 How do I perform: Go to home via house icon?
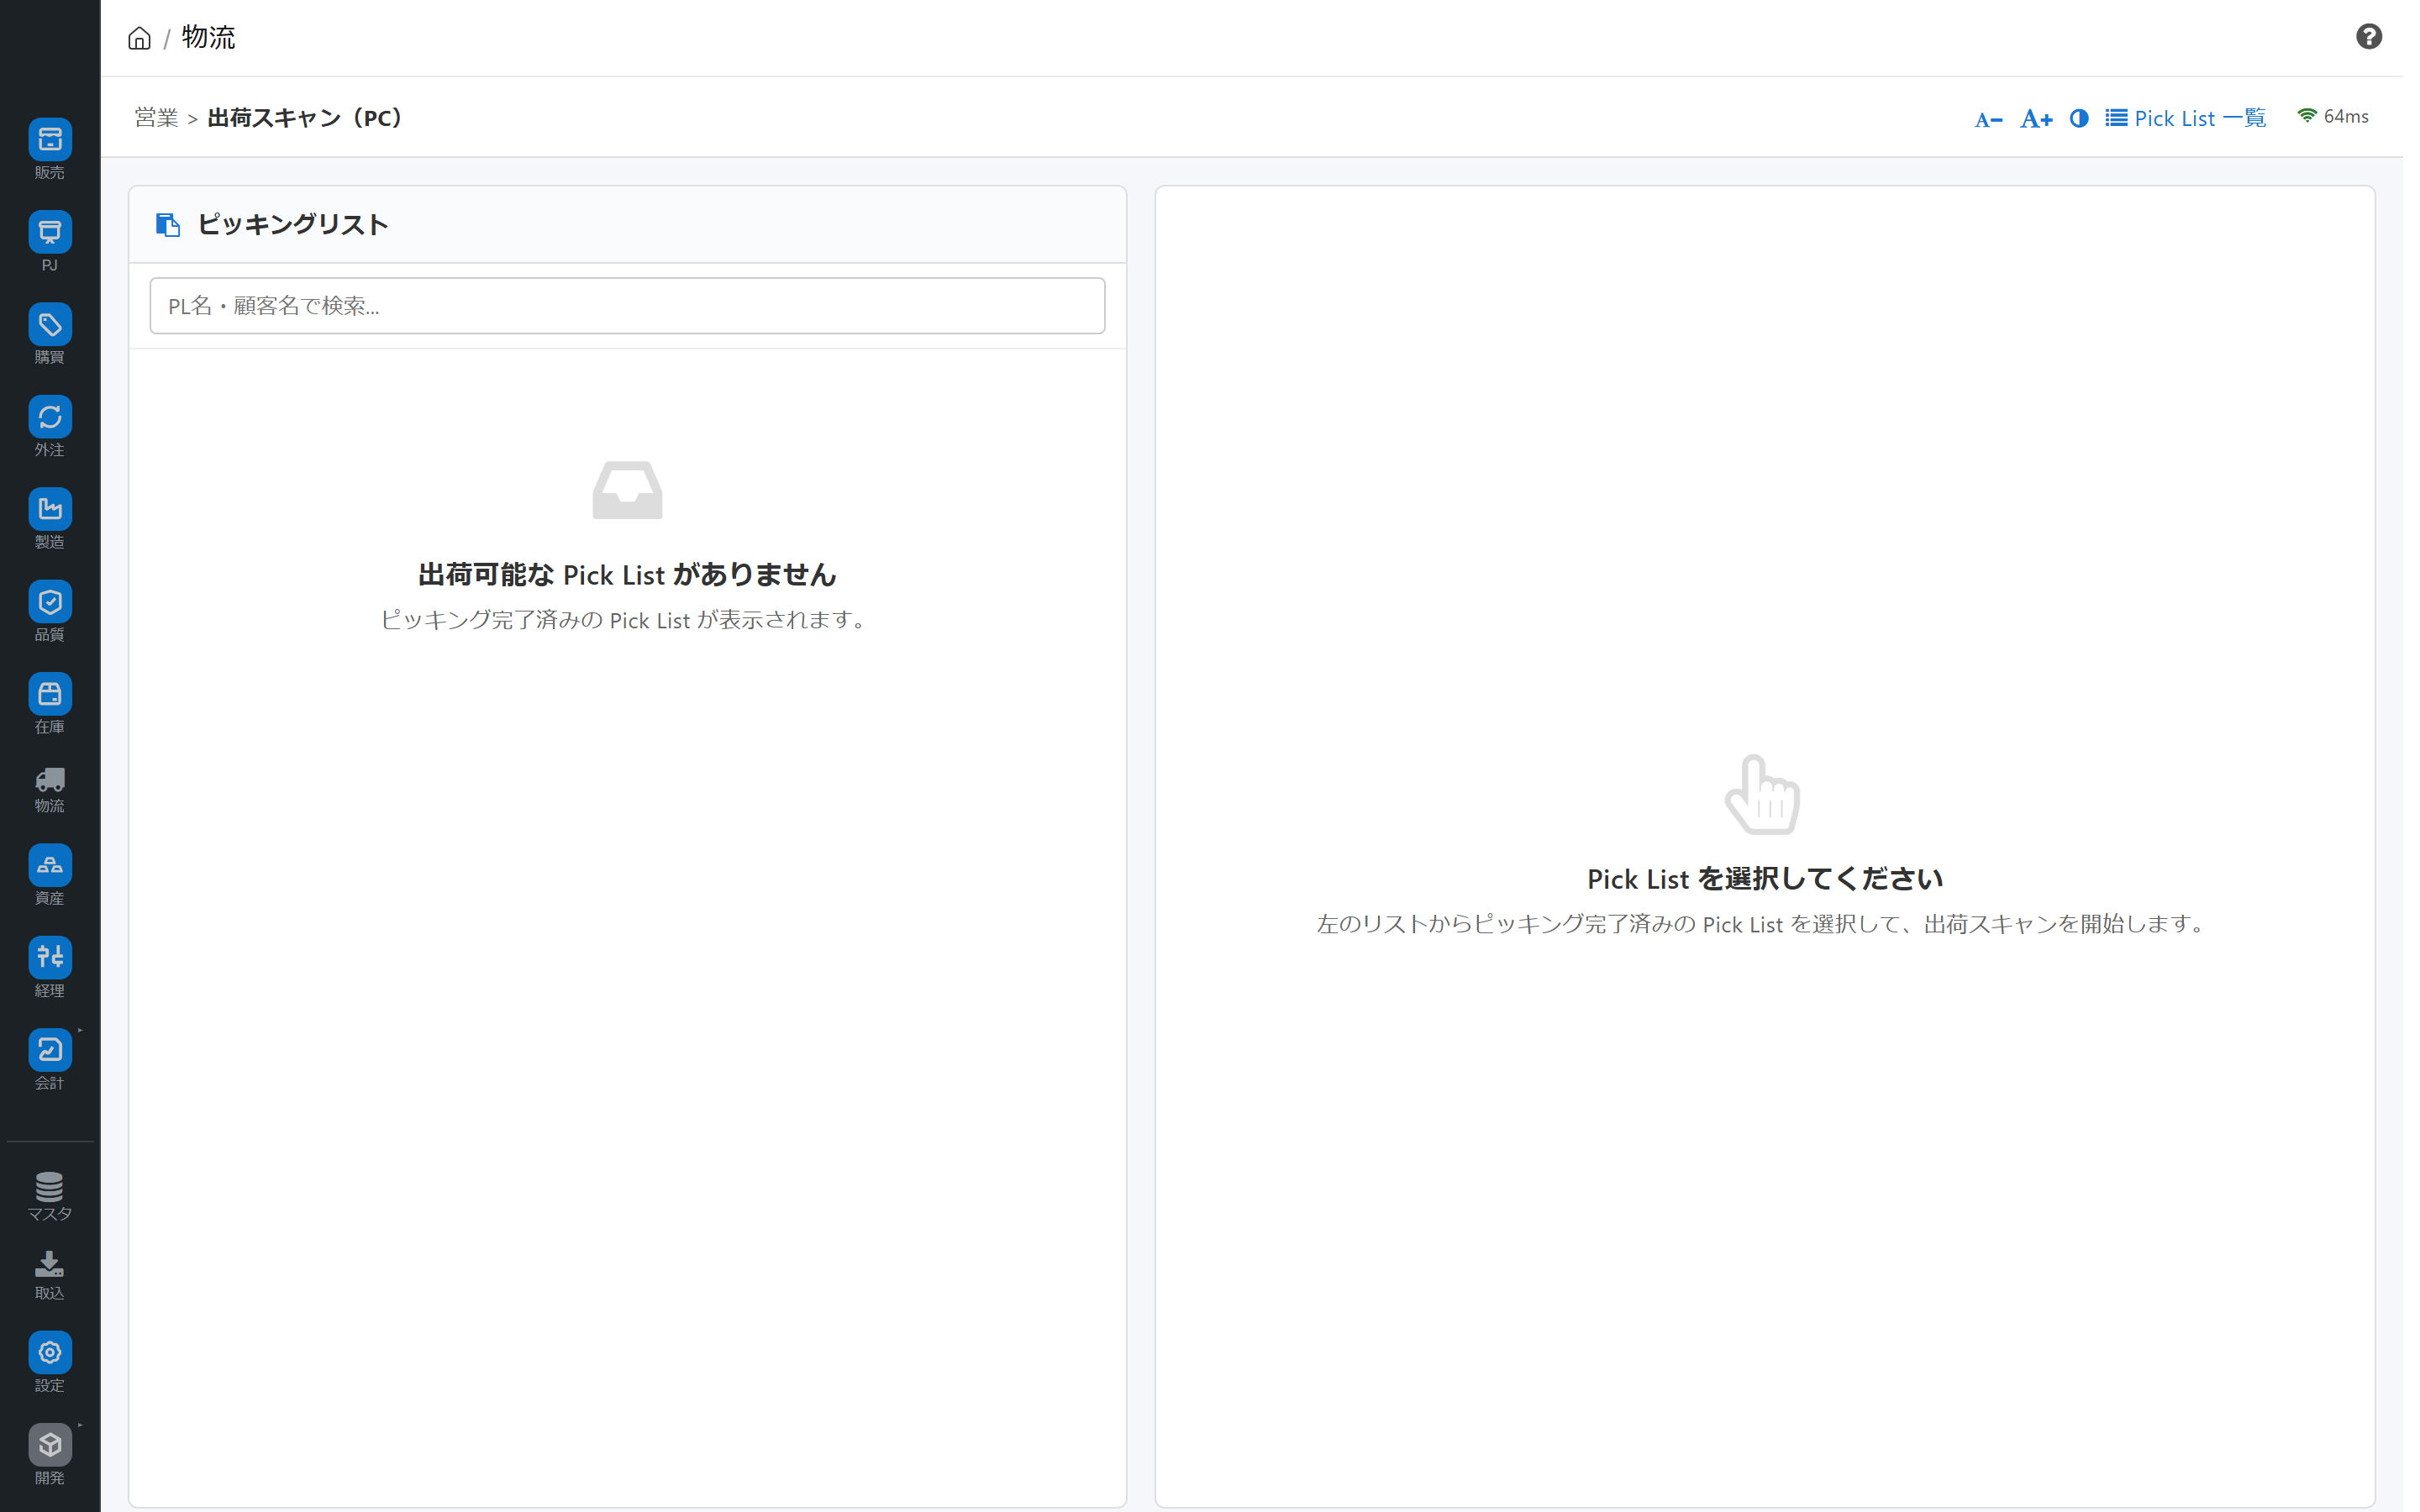[x=139, y=38]
